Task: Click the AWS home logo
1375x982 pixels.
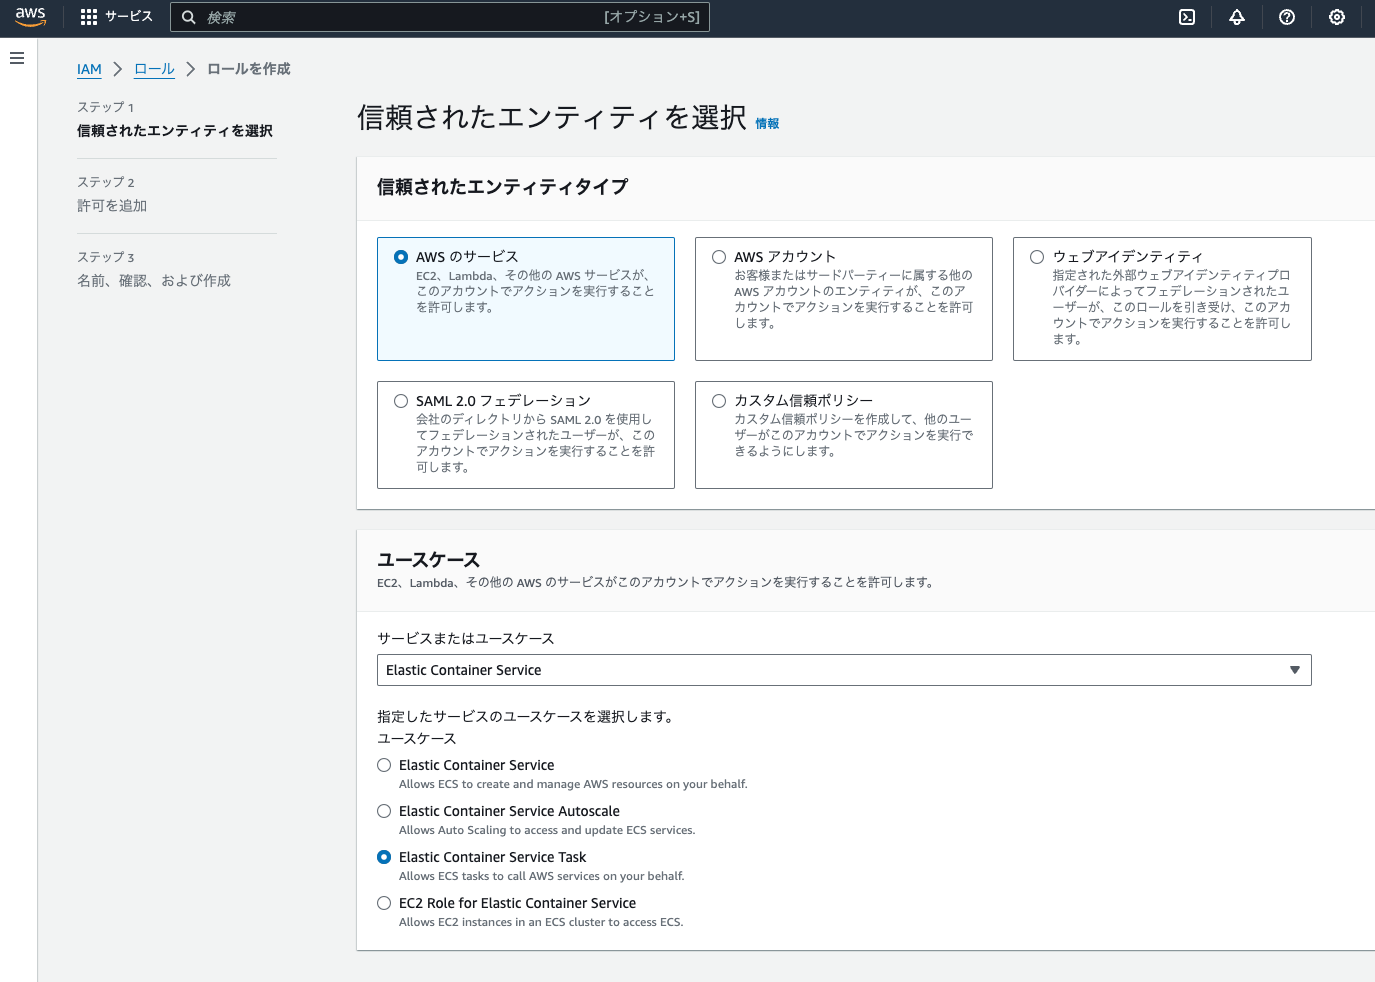Action: click(30, 16)
